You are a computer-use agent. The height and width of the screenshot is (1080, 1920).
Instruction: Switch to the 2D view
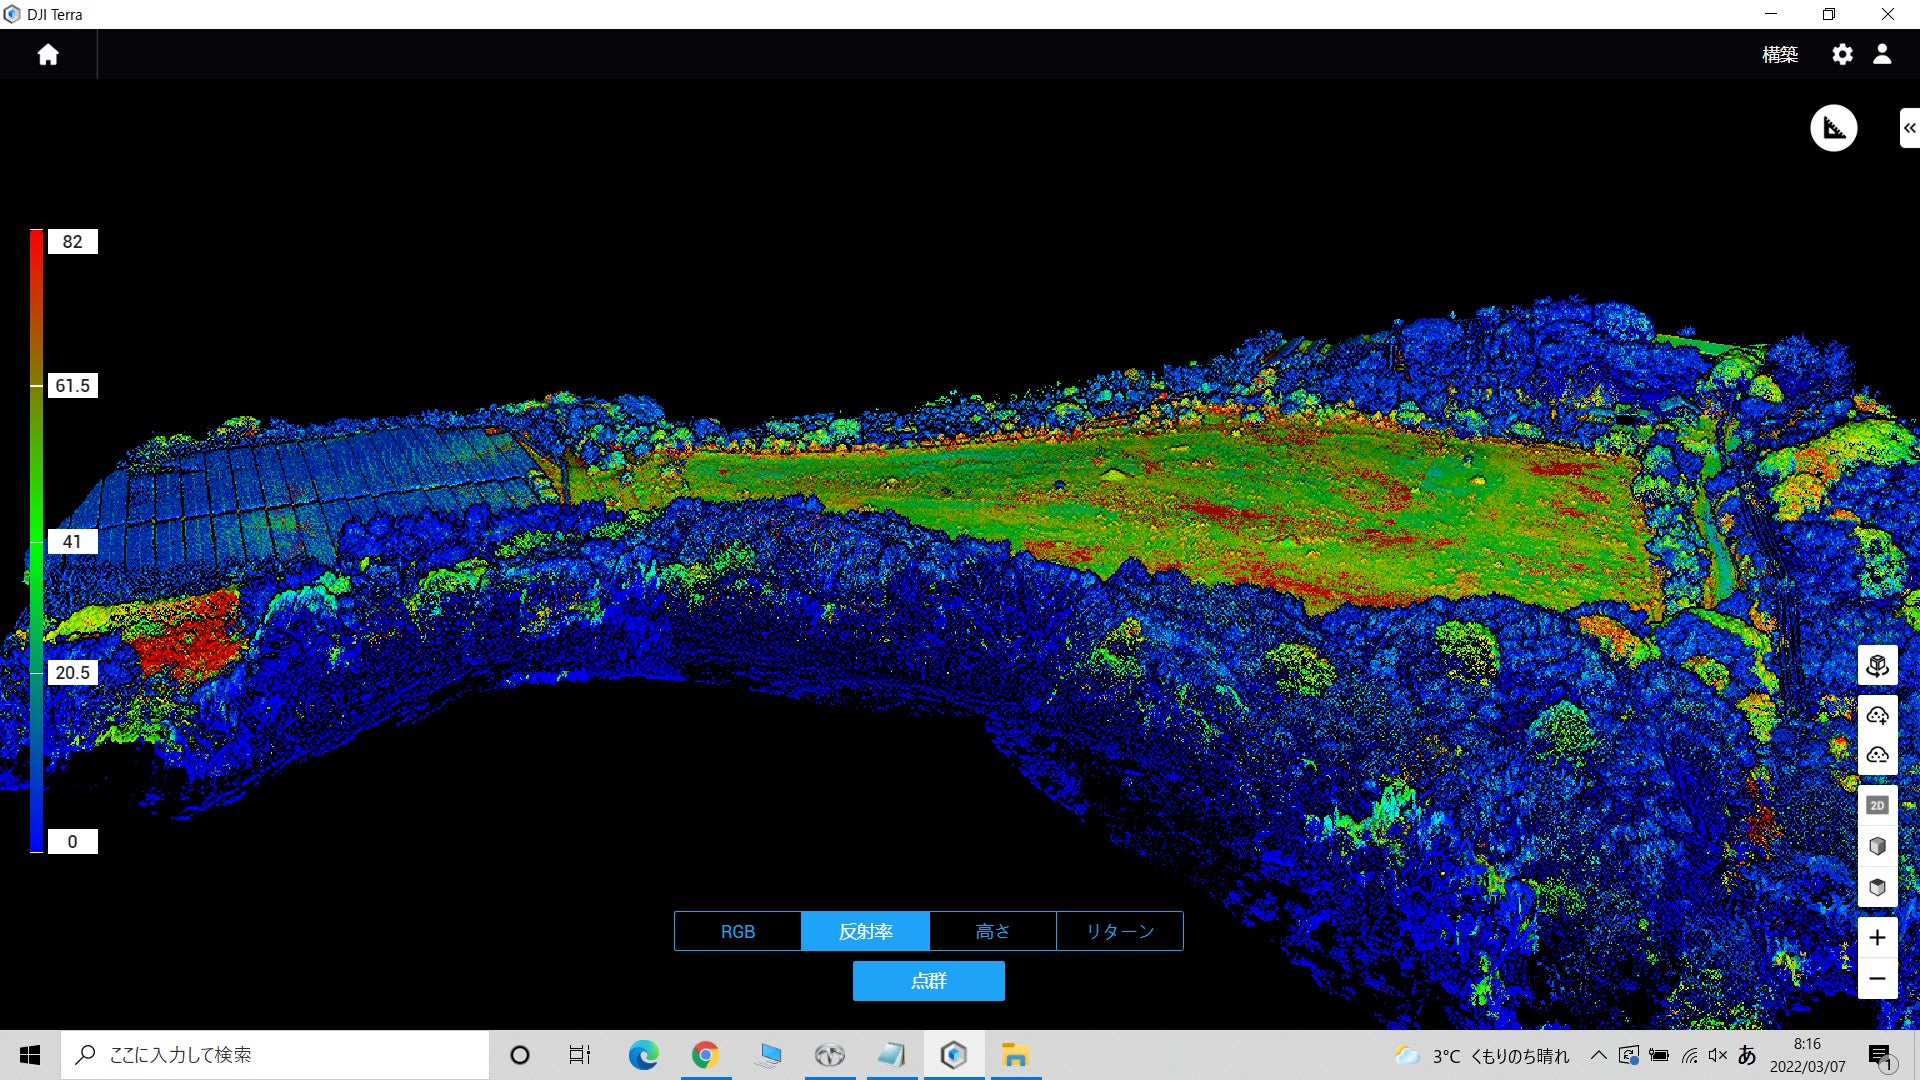click(1877, 805)
